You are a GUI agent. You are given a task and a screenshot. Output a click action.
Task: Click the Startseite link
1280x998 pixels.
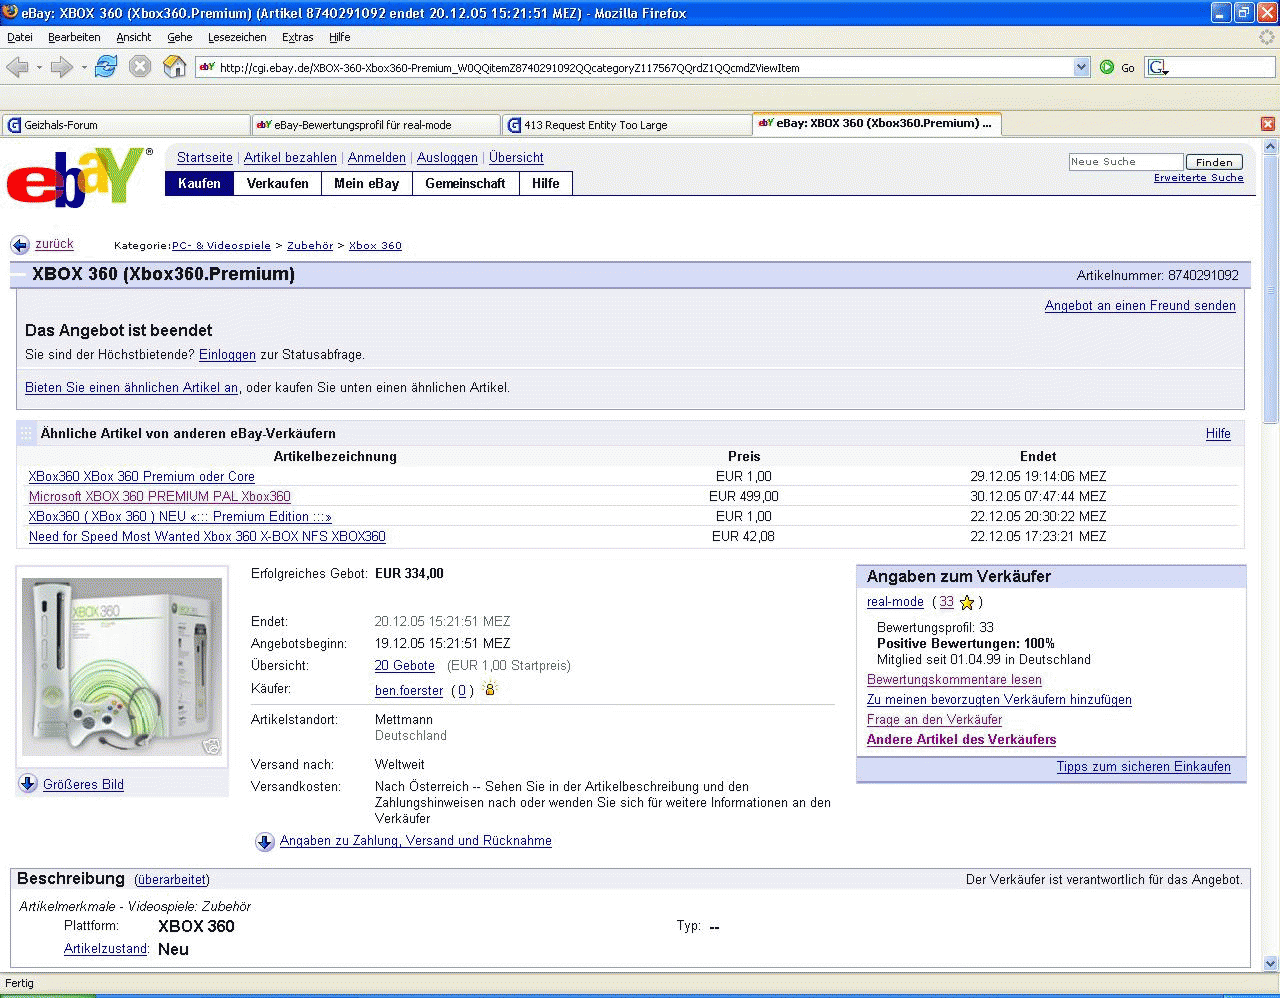pos(205,158)
